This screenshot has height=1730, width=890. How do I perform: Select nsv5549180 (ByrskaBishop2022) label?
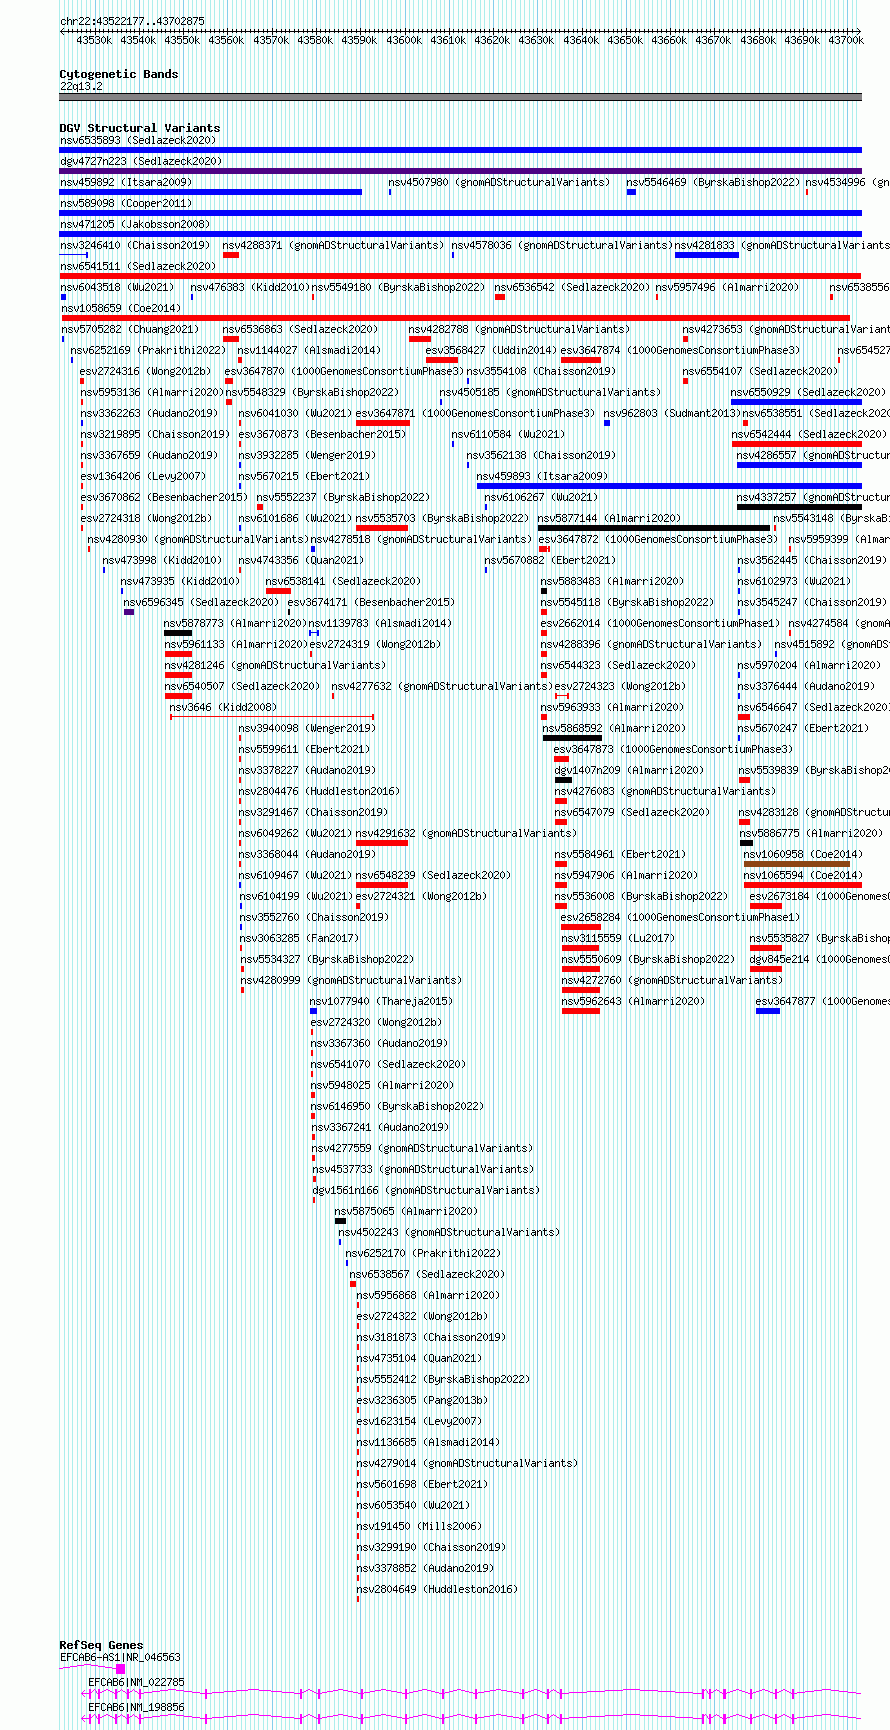[397, 287]
